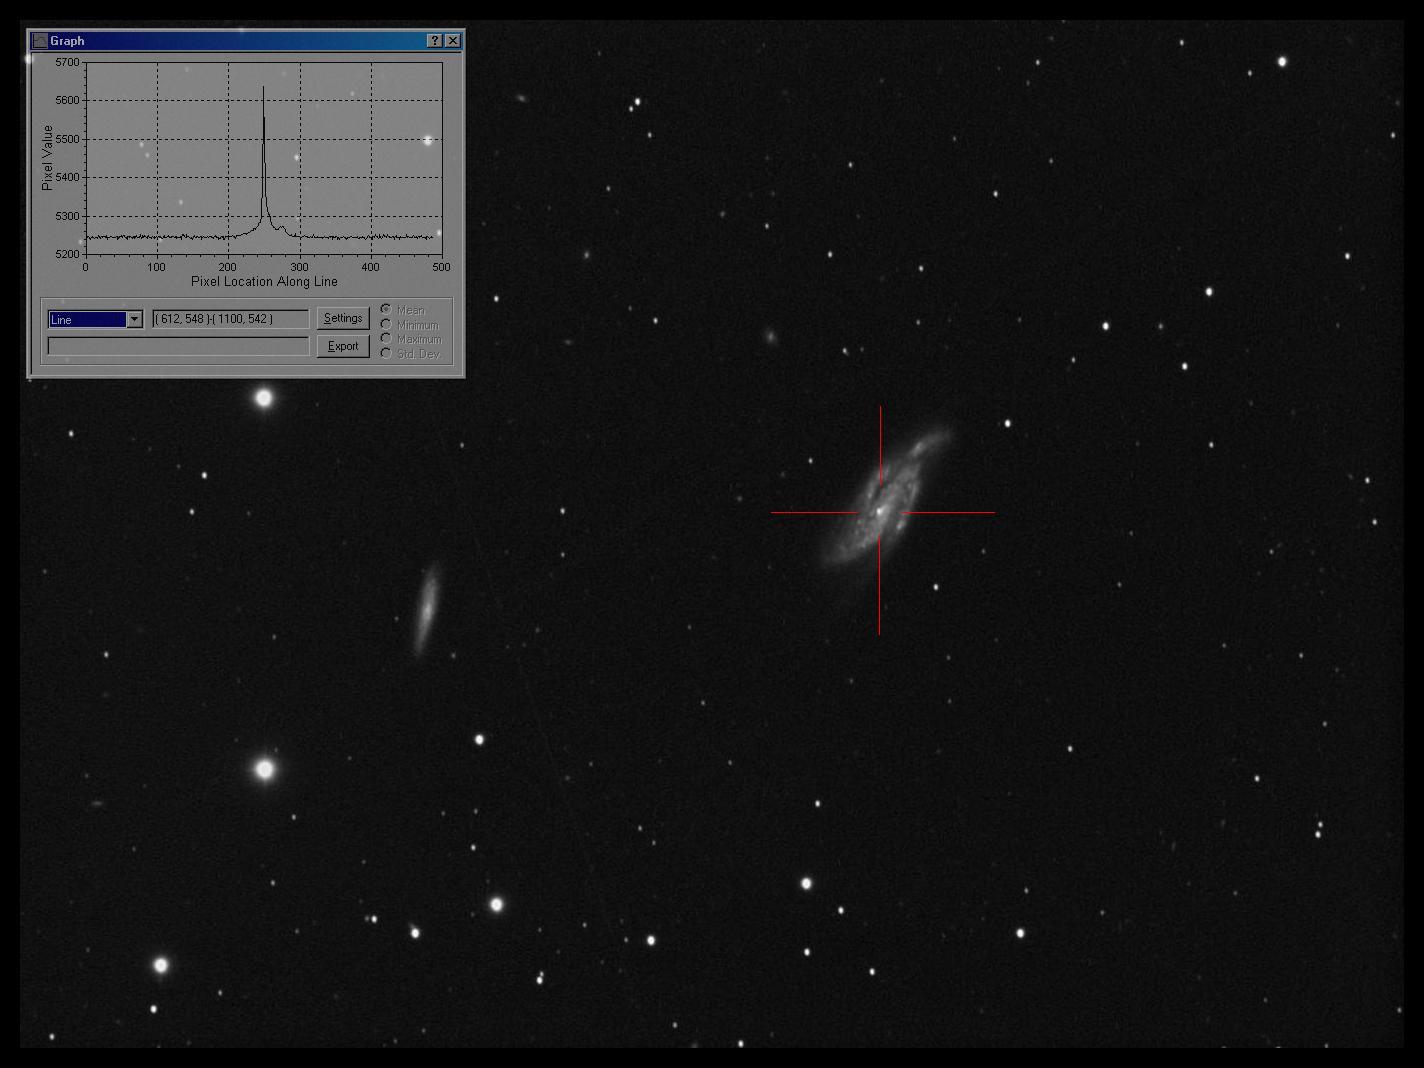Close the Graph dialog window
Screen dimensions: 1424x1068
tap(453, 41)
